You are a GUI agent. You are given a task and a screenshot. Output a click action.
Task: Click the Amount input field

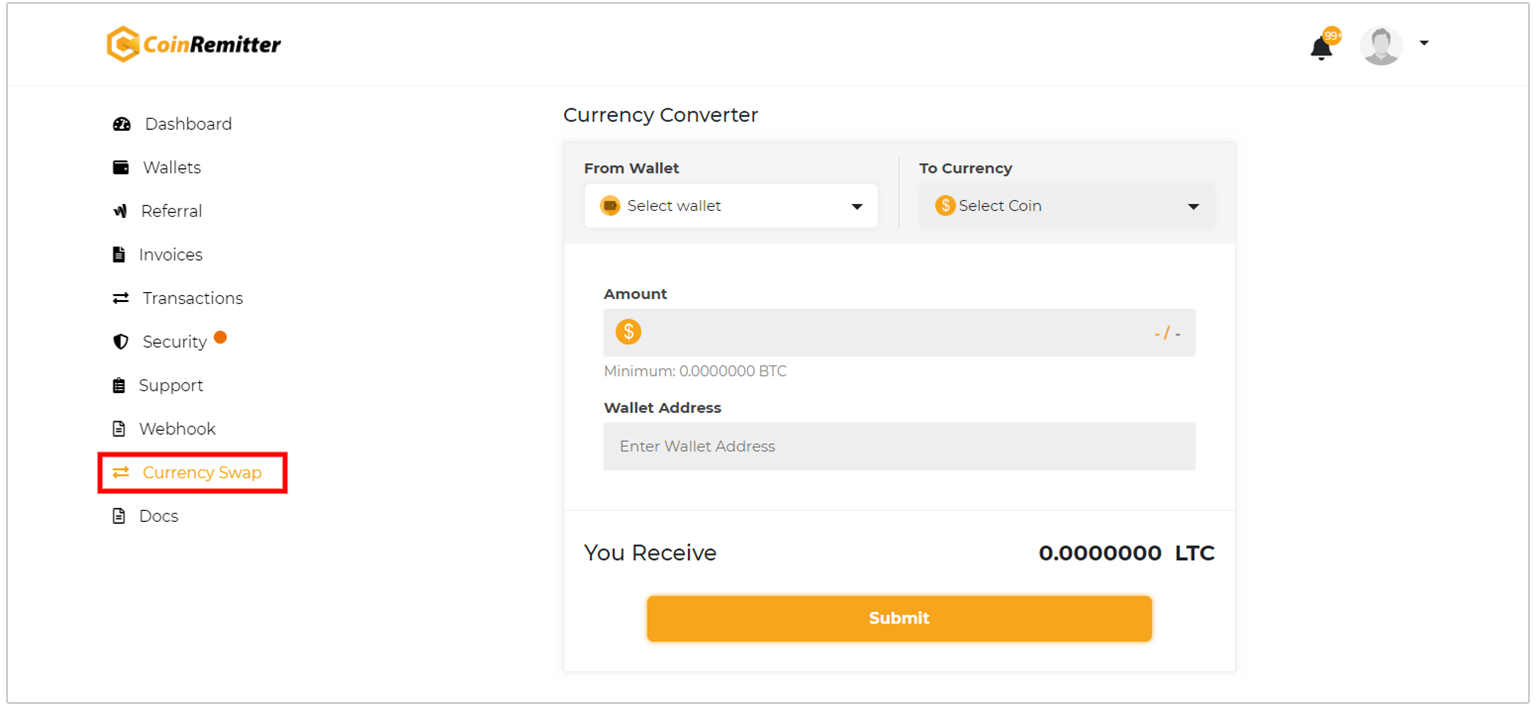coord(899,332)
